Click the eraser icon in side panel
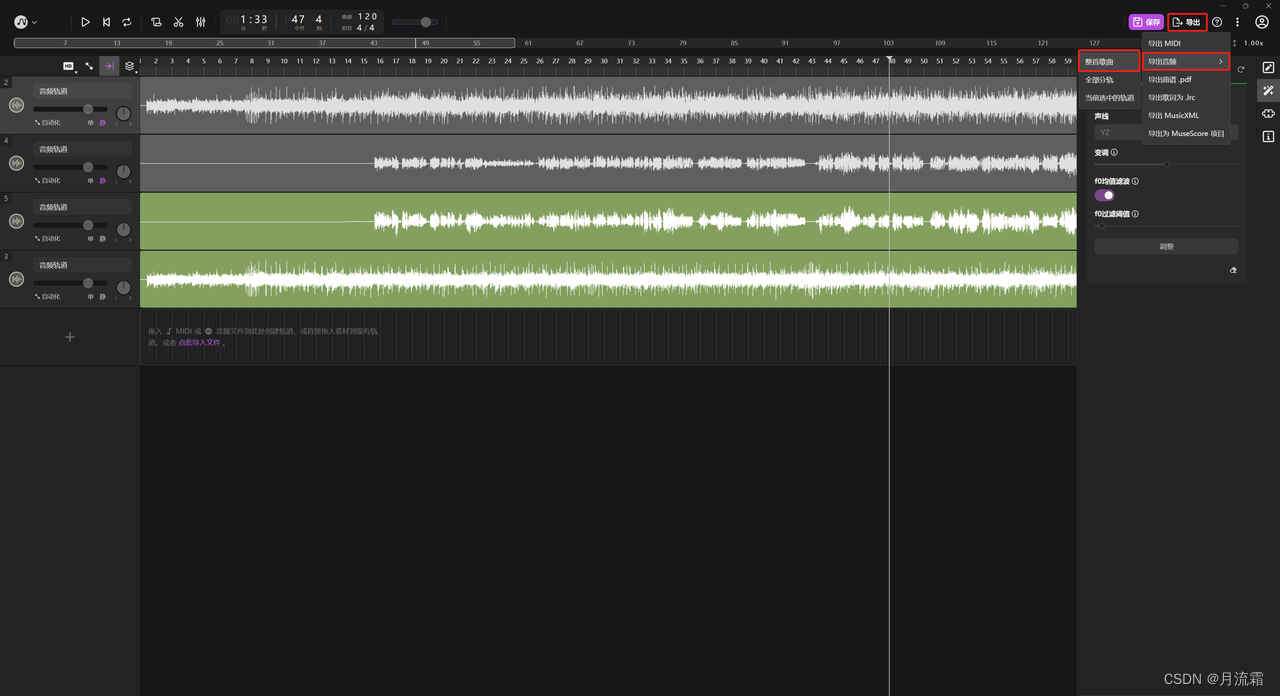Viewport: 1280px width, 696px height. coord(1233,270)
